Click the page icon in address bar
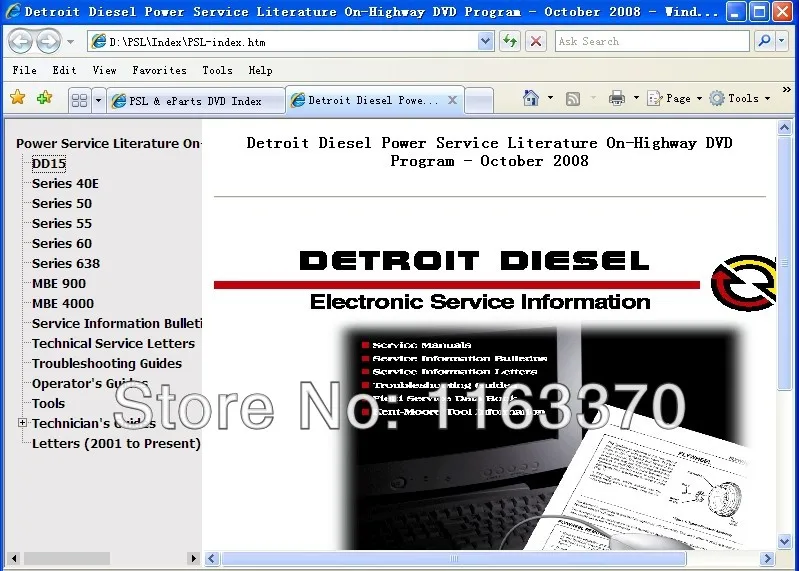The height and width of the screenshot is (571, 799). pos(99,42)
